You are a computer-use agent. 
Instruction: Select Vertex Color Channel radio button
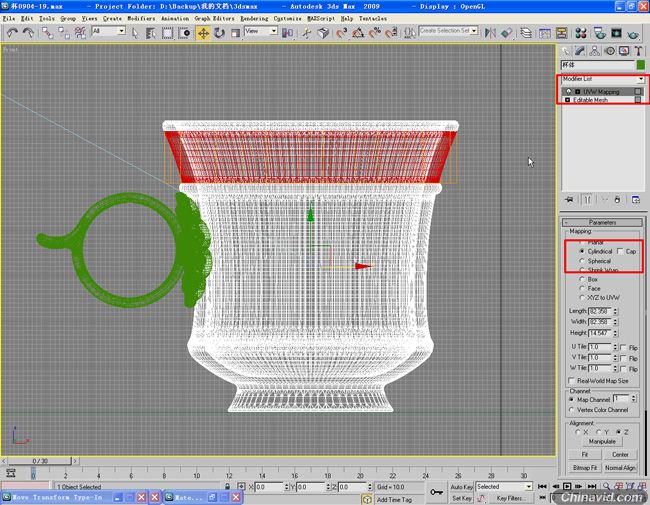coord(572,410)
